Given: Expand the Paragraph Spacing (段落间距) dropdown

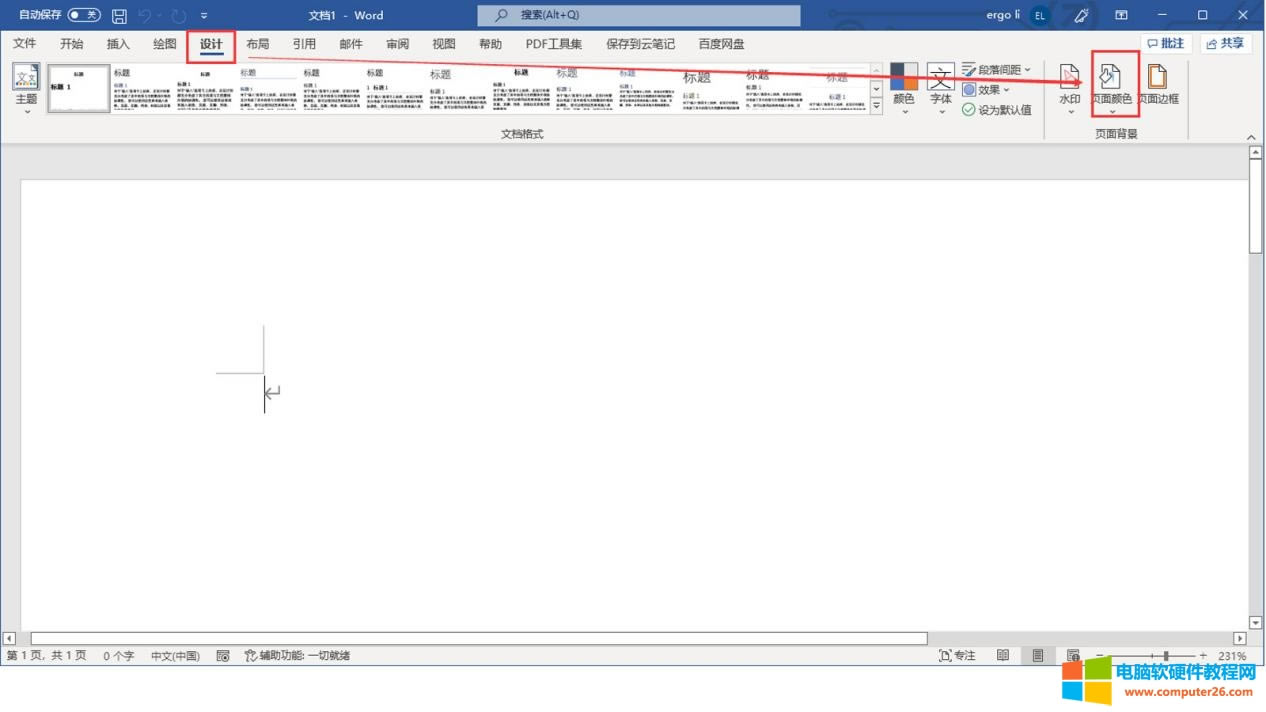Looking at the screenshot, I should (x=997, y=70).
